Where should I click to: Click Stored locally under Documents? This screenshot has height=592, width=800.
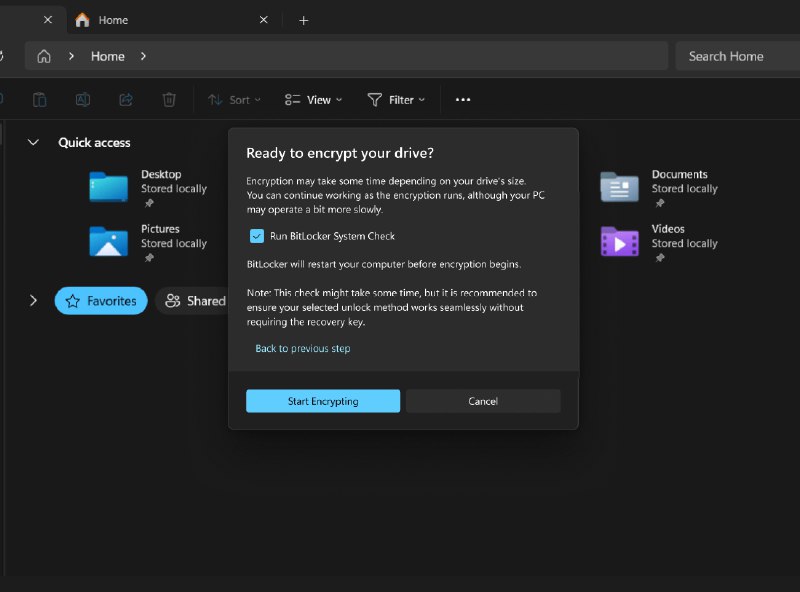pyautogui.click(x=685, y=189)
